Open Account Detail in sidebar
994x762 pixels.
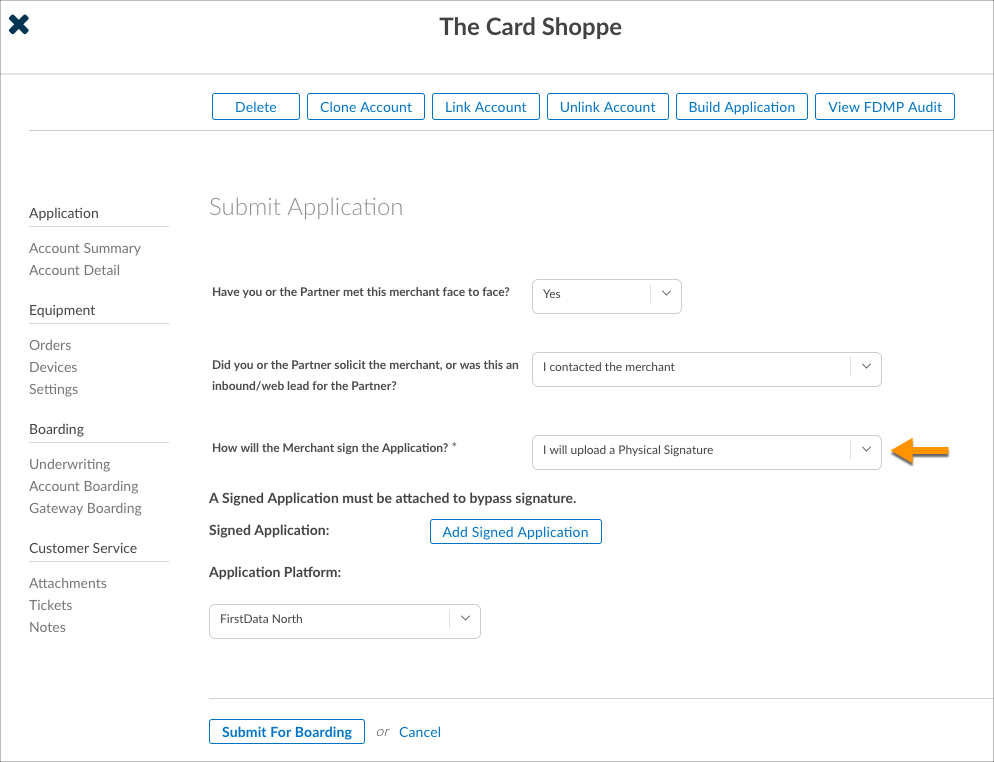pyautogui.click(x=74, y=270)
